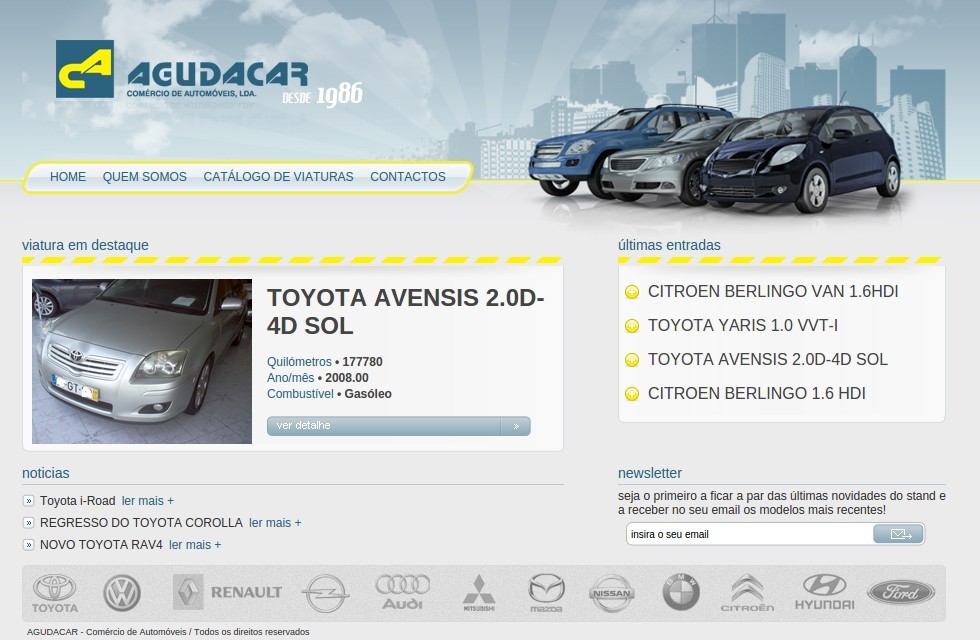
Task: Select the Opel brand logo
Action: click(x=325, y=594)
